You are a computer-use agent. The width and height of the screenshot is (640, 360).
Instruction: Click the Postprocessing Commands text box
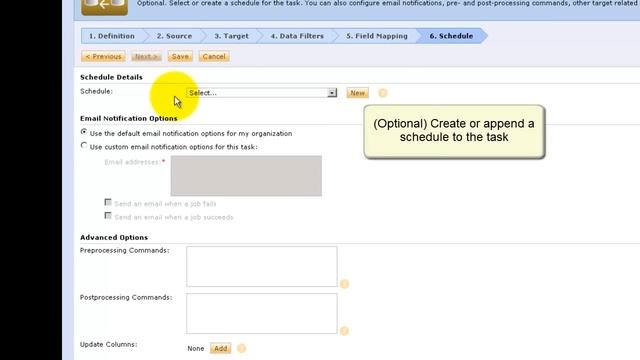point(262,313)
